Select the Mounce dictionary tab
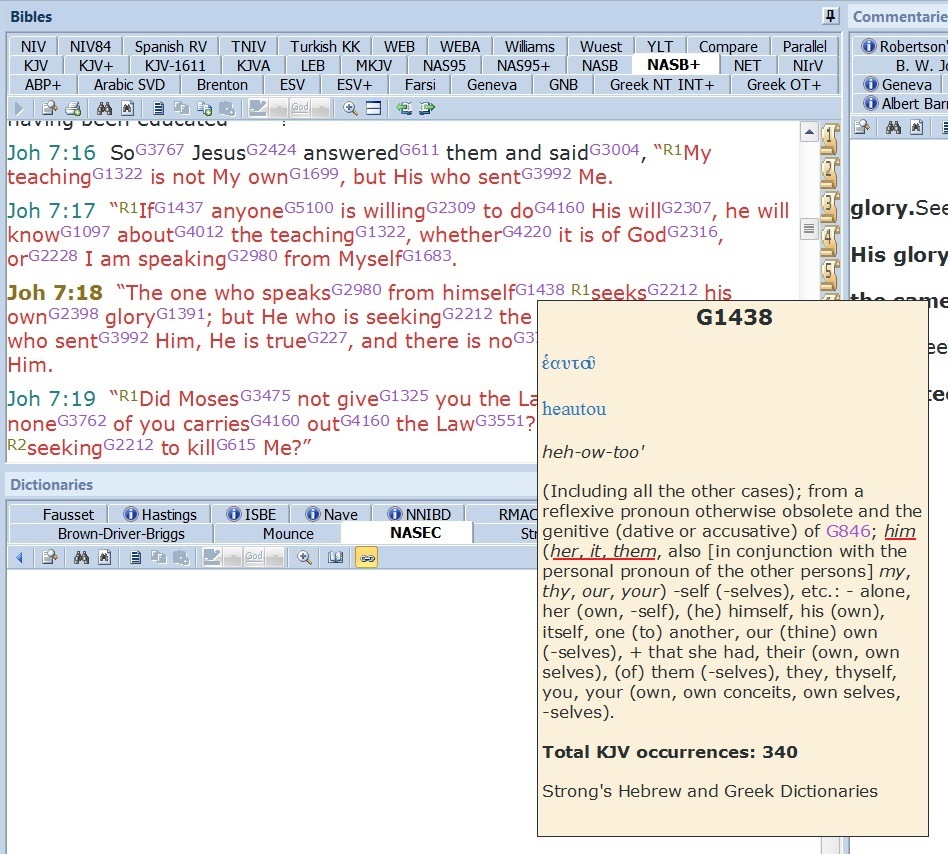Image resolution: width=948 pixels, height=854 pixels. click(288, 533)
